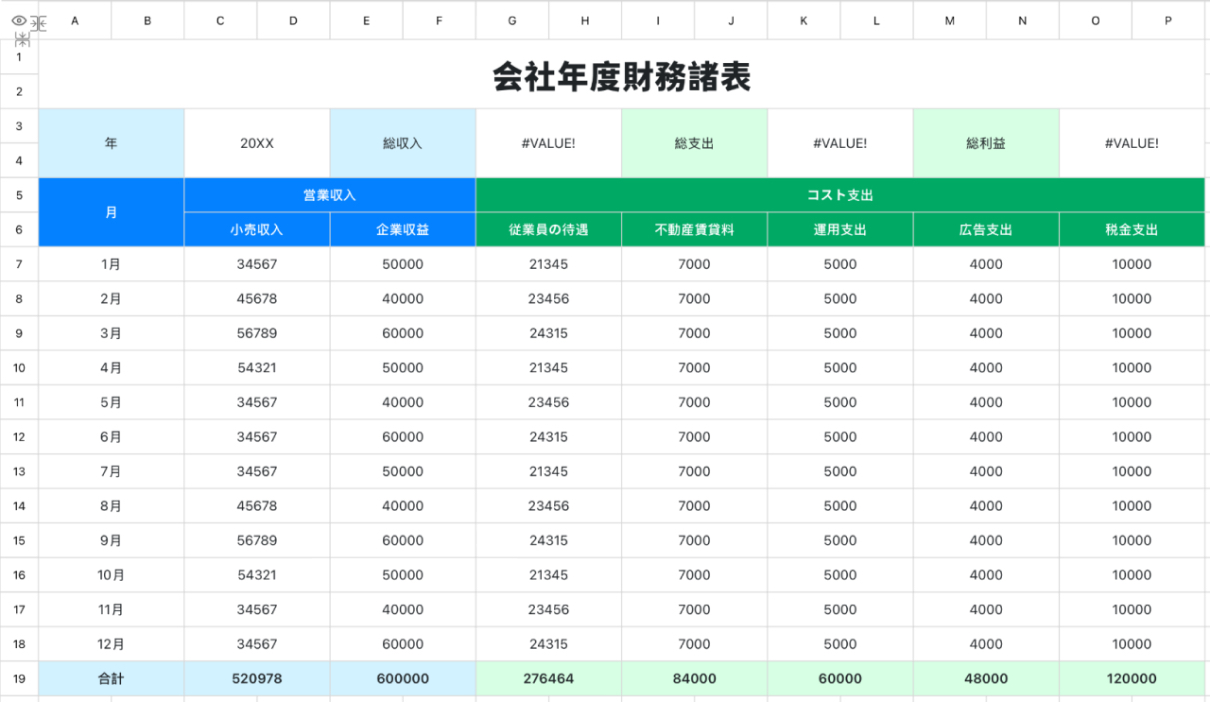Viewport: 1210px width, 702px height.
Task: Click the blue 月 header cell
Action: coord(111,212)
